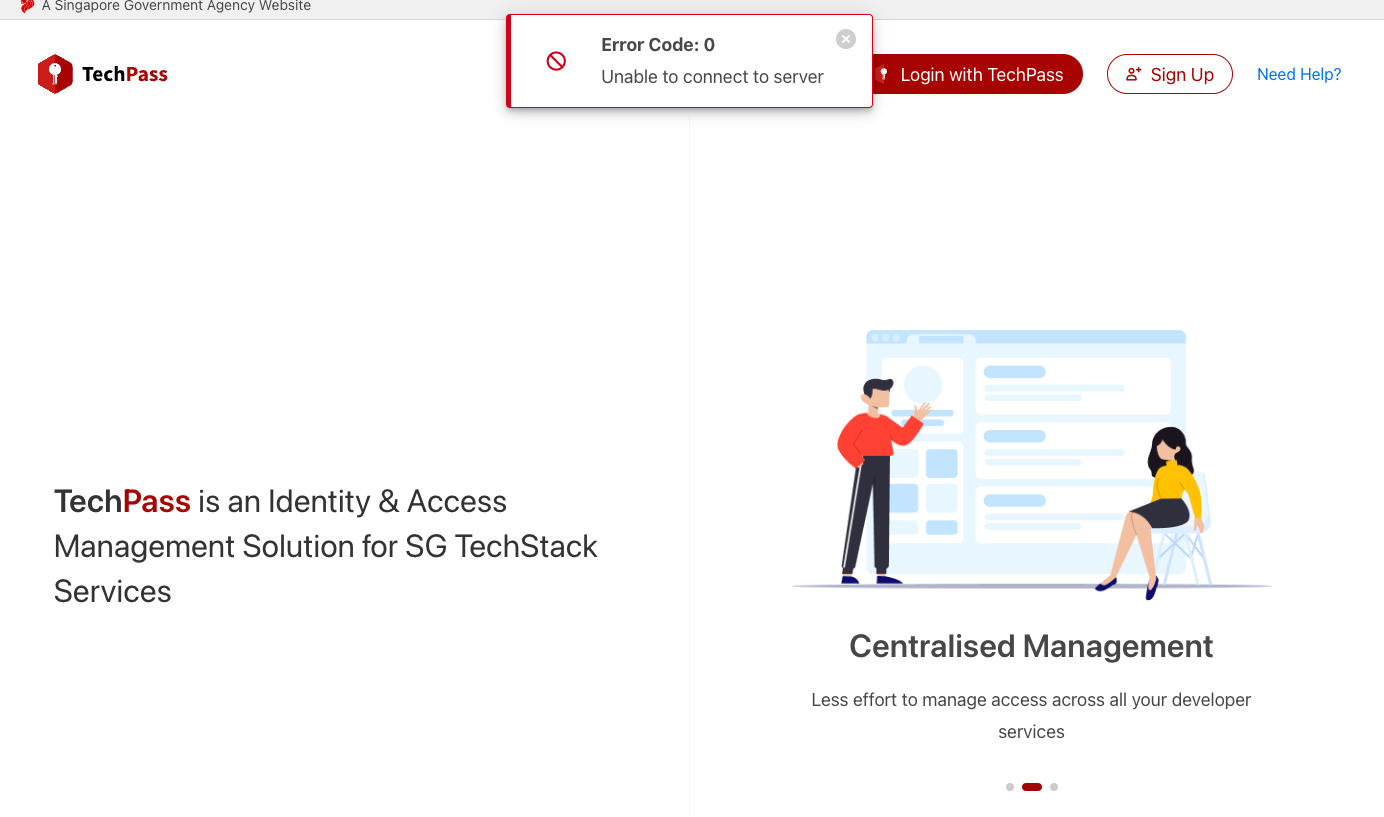Click the Unable to connect to server message
This screenshot has height=817, width=1384.
[712, 77]
